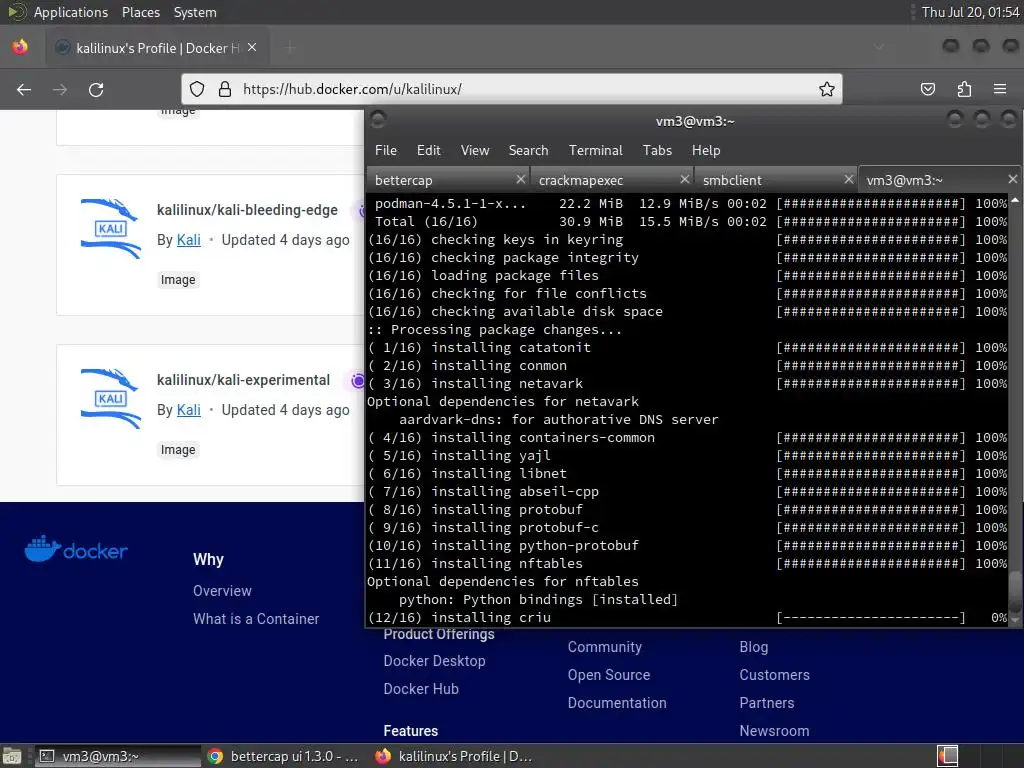Click the Docker whale logo in footer

(76, 549)
